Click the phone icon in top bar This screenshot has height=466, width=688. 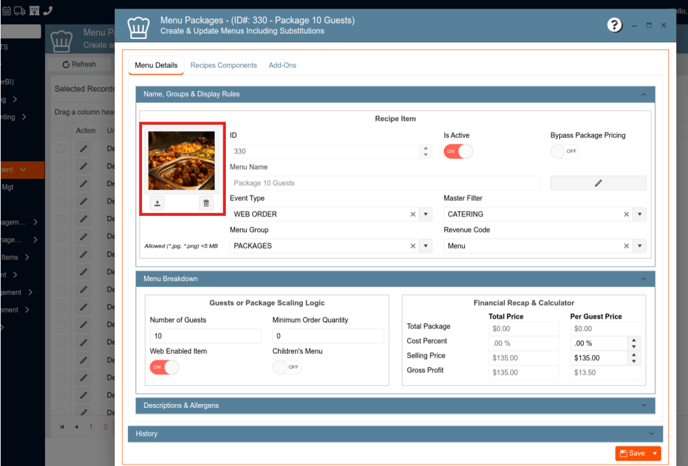49,10
